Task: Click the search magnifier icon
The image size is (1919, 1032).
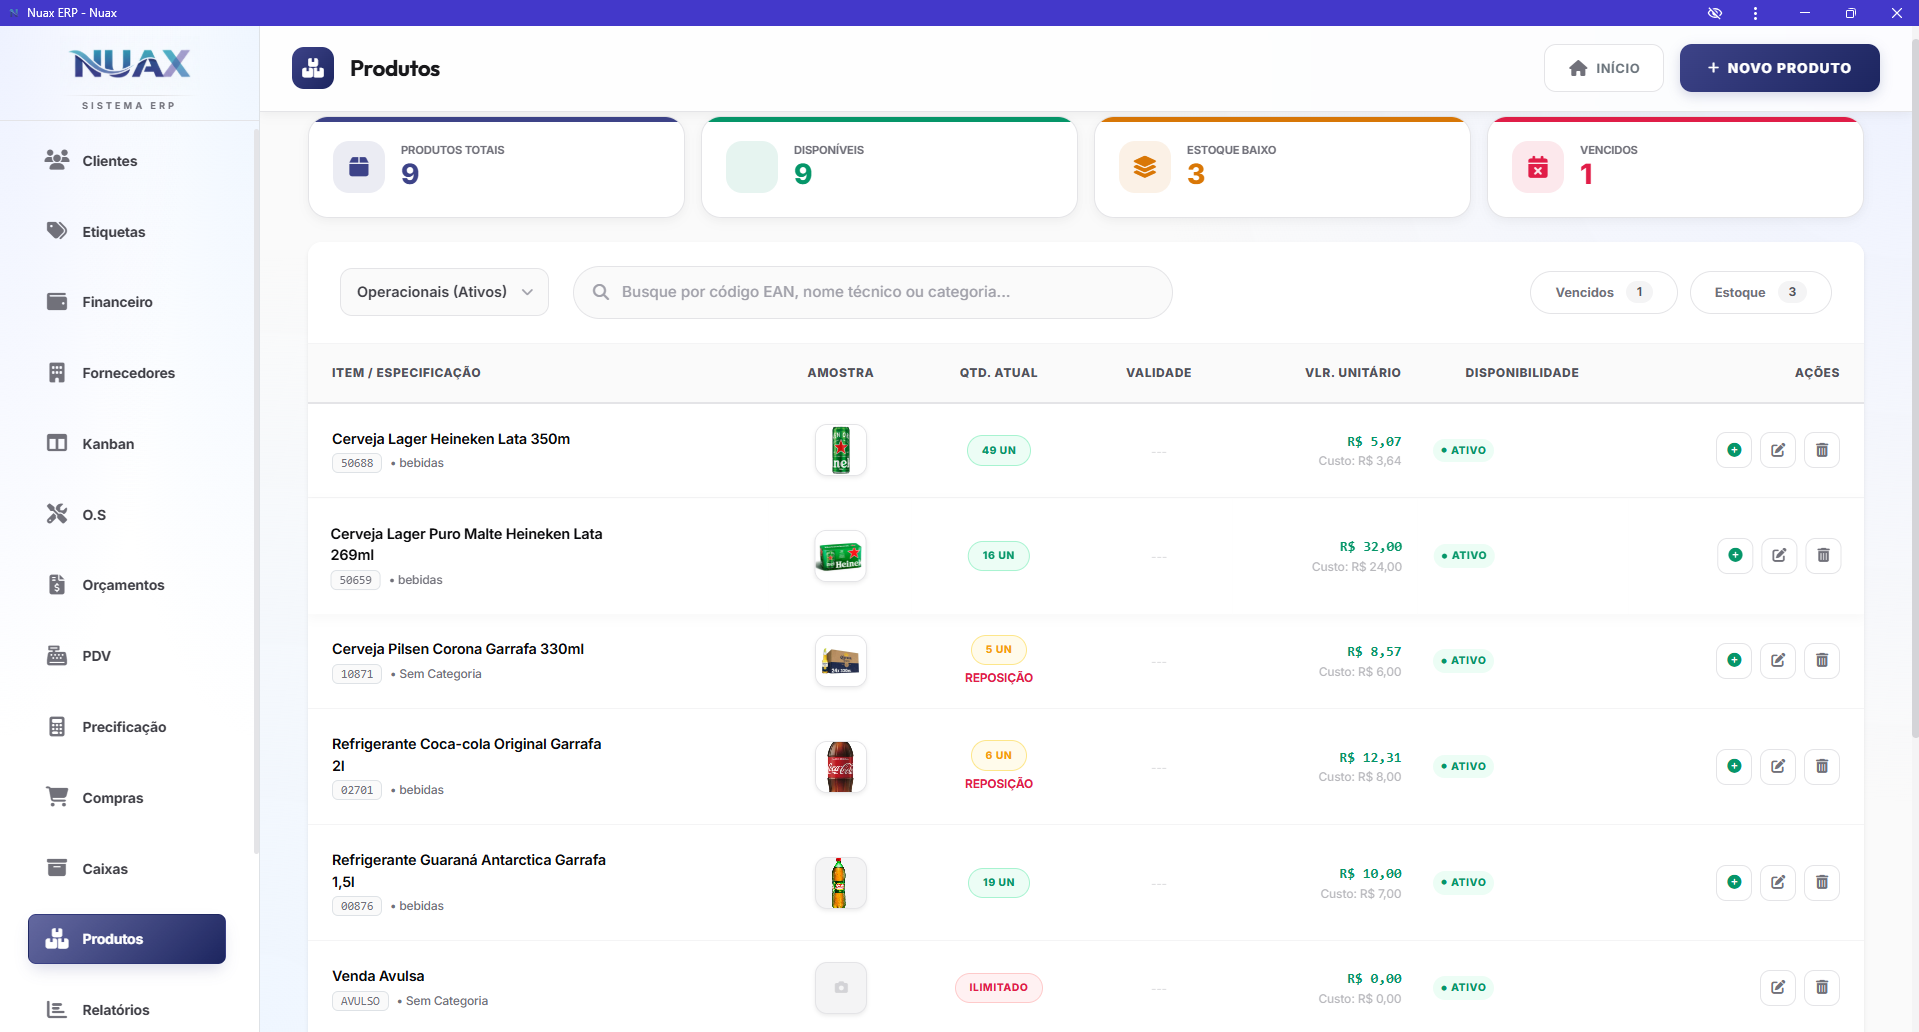Action: (x=601, y=292)
